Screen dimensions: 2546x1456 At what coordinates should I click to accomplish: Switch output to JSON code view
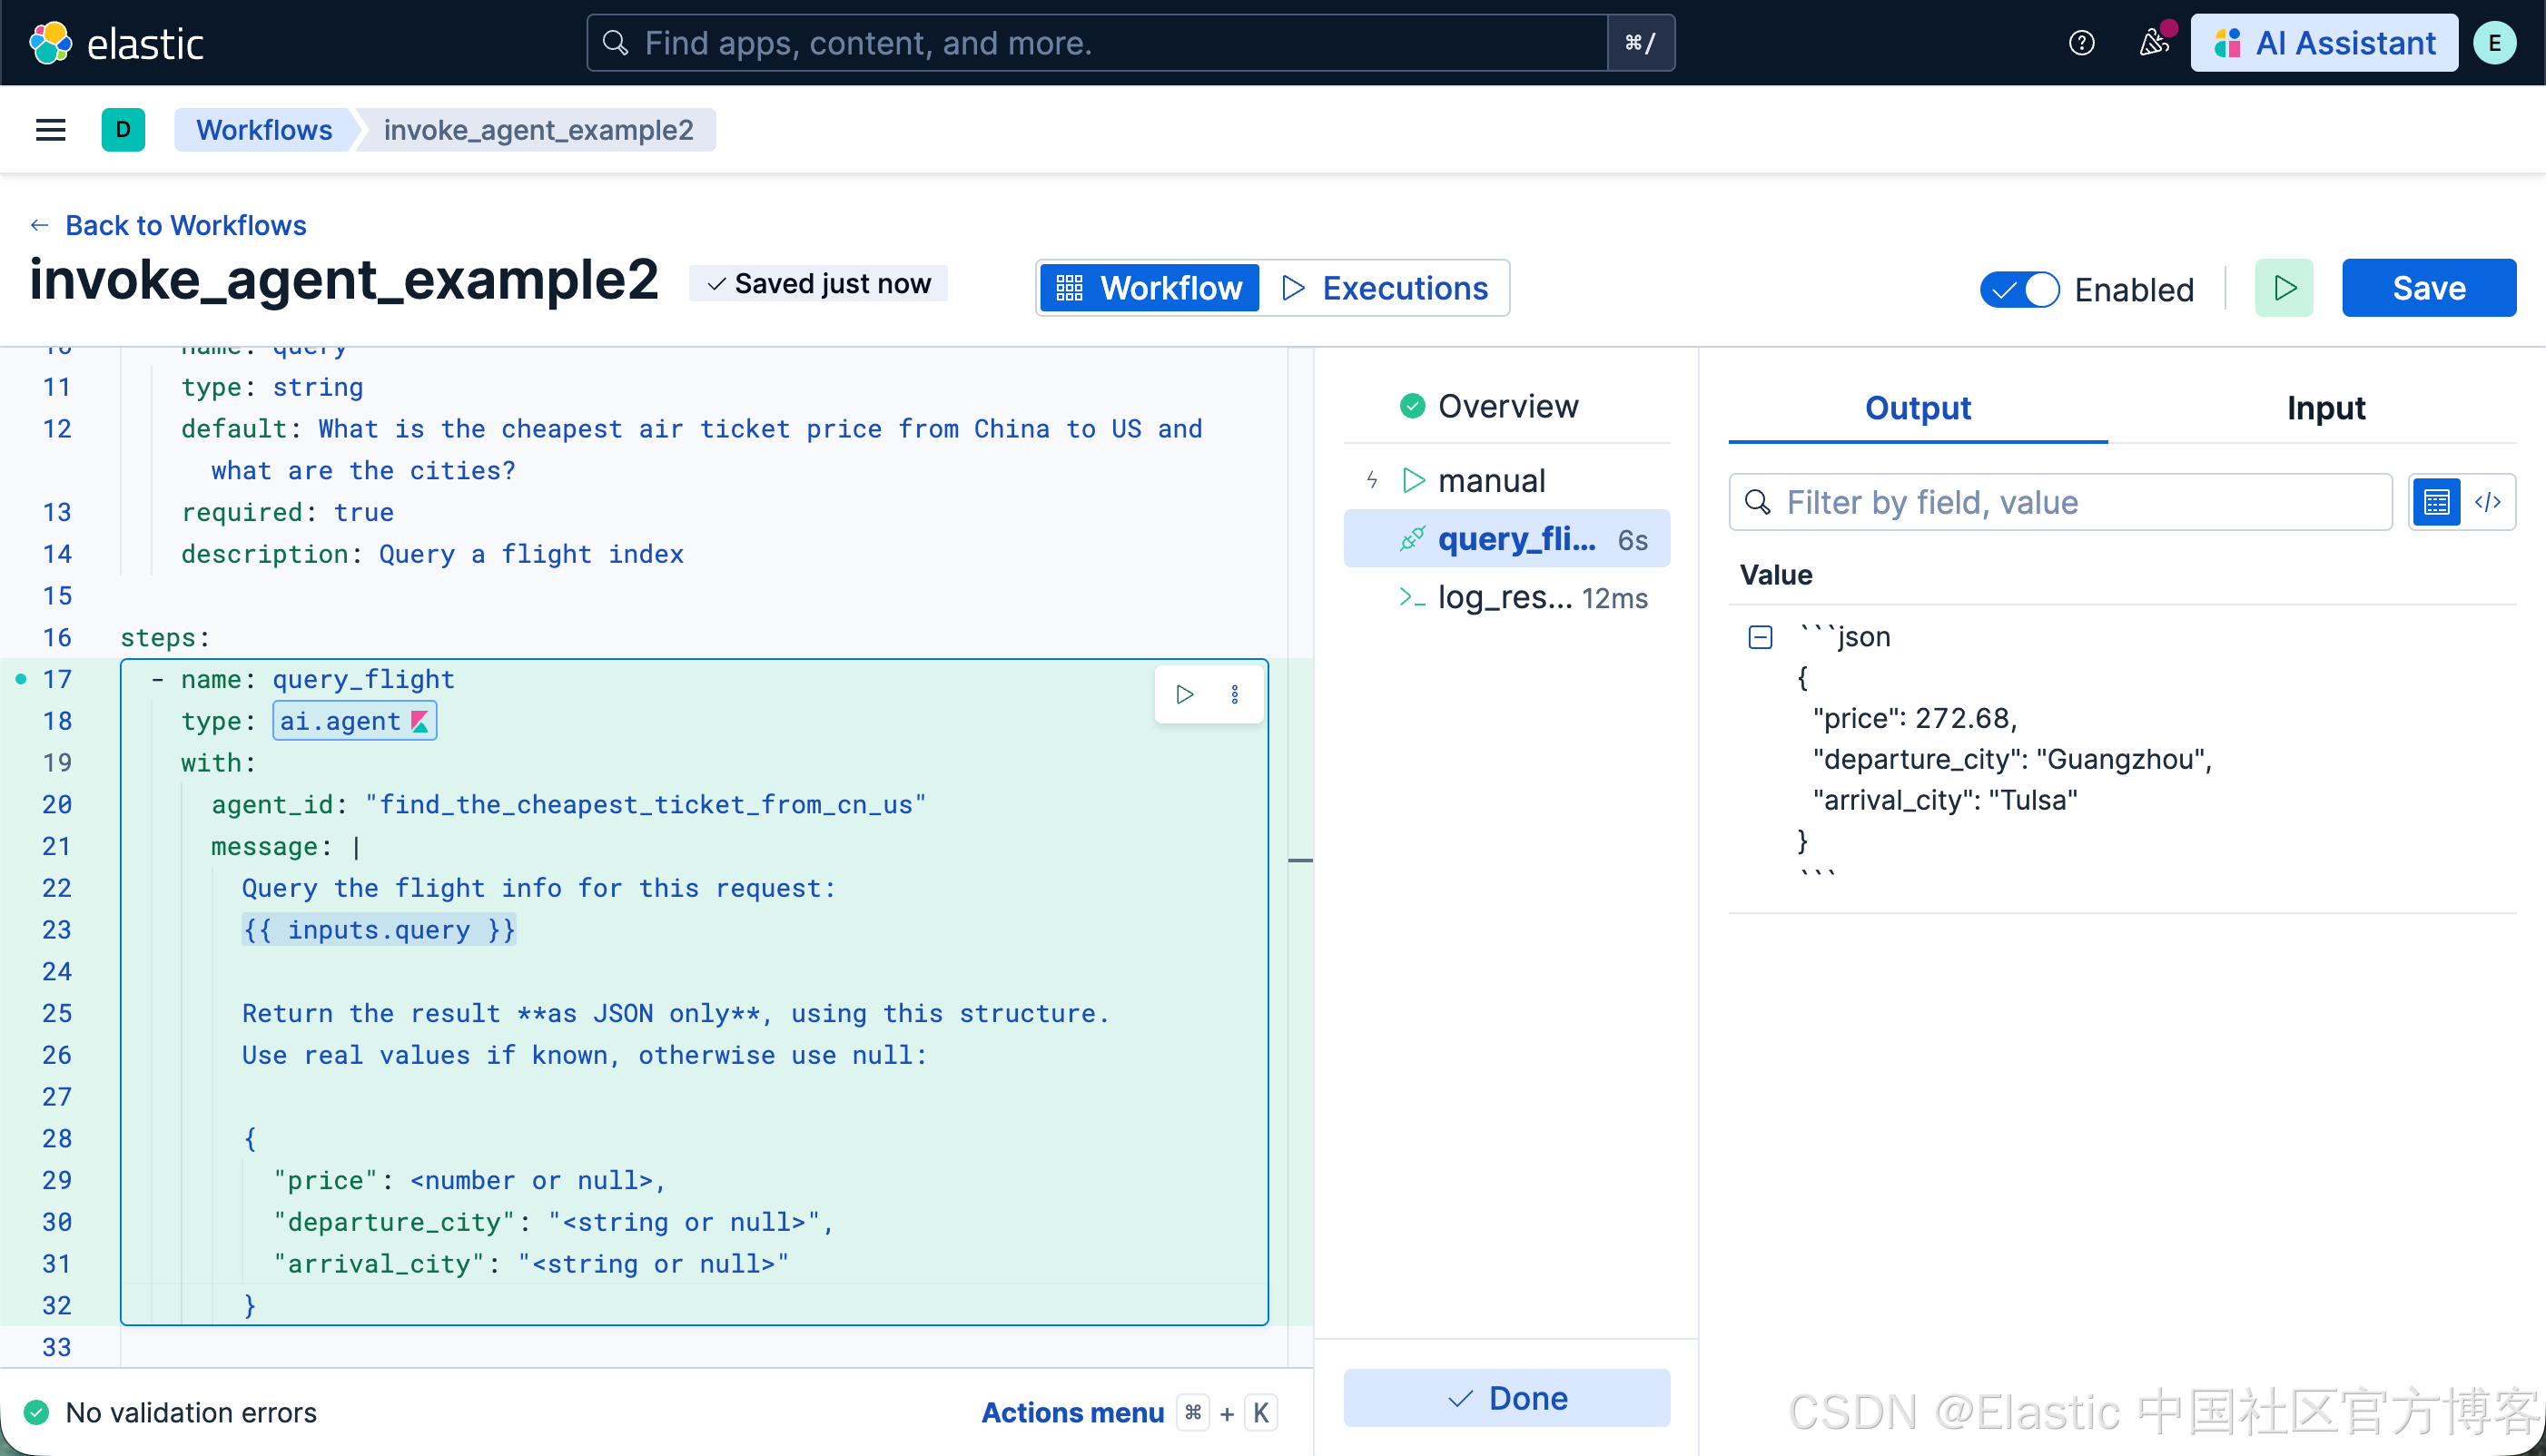[x=2488, y=502]
